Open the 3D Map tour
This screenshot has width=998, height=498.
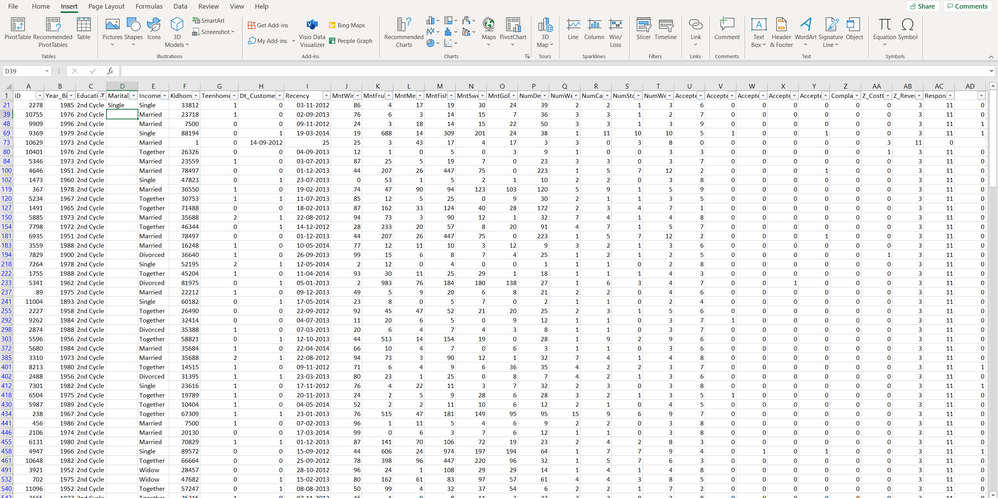click(x=545, y=33)
